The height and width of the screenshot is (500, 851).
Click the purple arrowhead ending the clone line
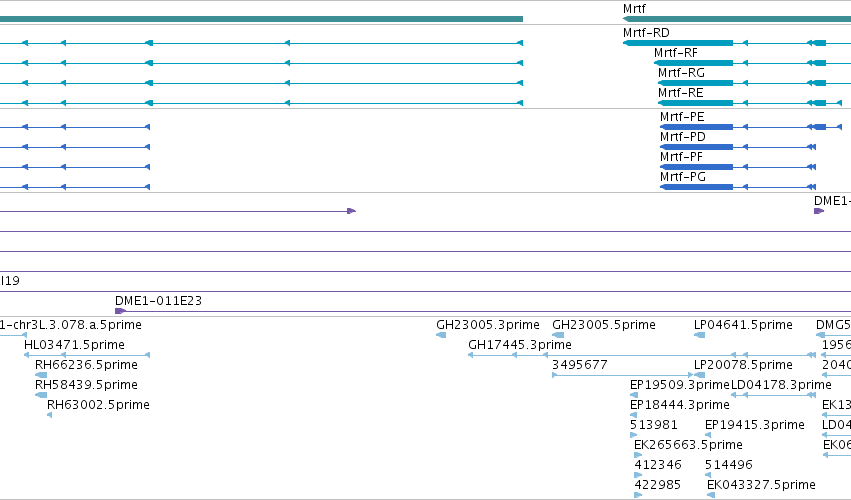(x=352, y=211)
